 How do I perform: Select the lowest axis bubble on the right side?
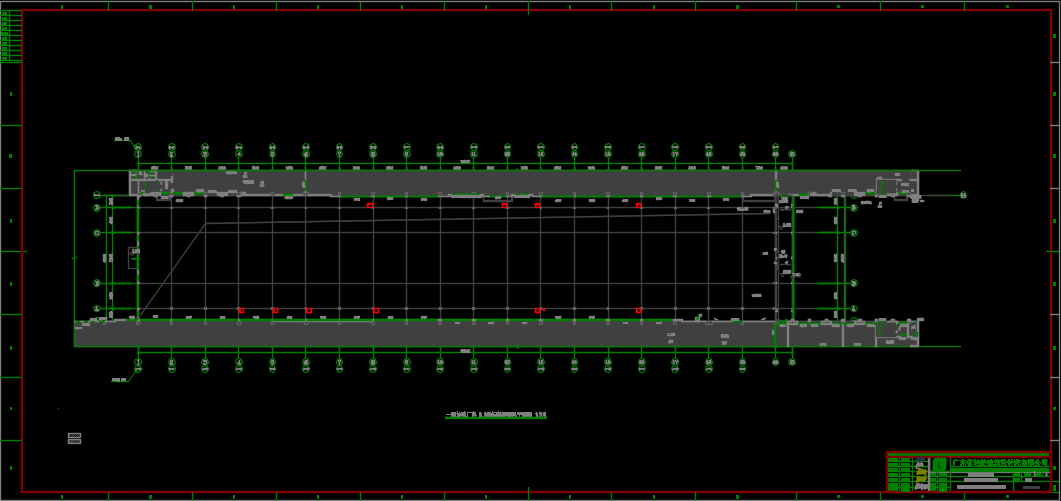854,309
